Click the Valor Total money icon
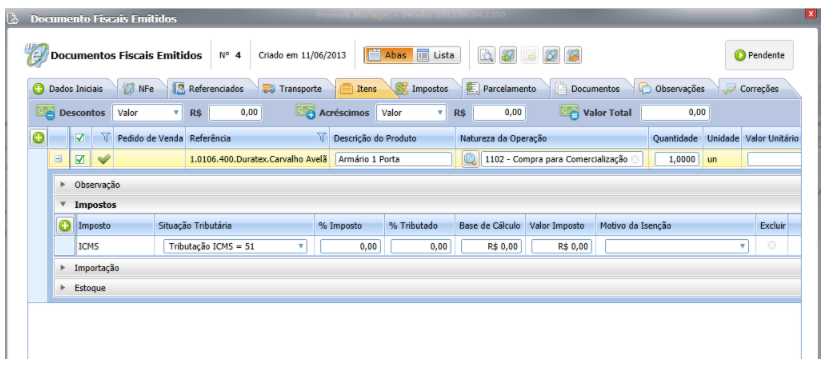This screenshot has height=369, width=825. pos(569,112)
